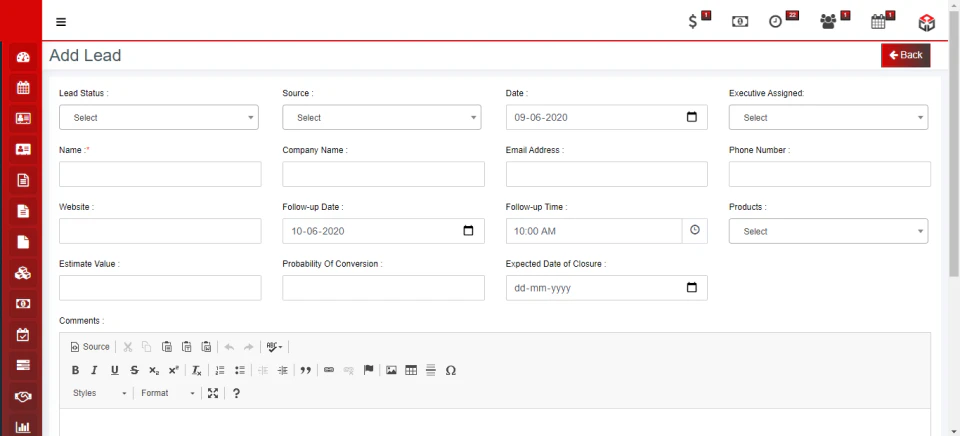
Task: Click the stacked cubes sidebar icon
Action: click(x=23, y=273)
